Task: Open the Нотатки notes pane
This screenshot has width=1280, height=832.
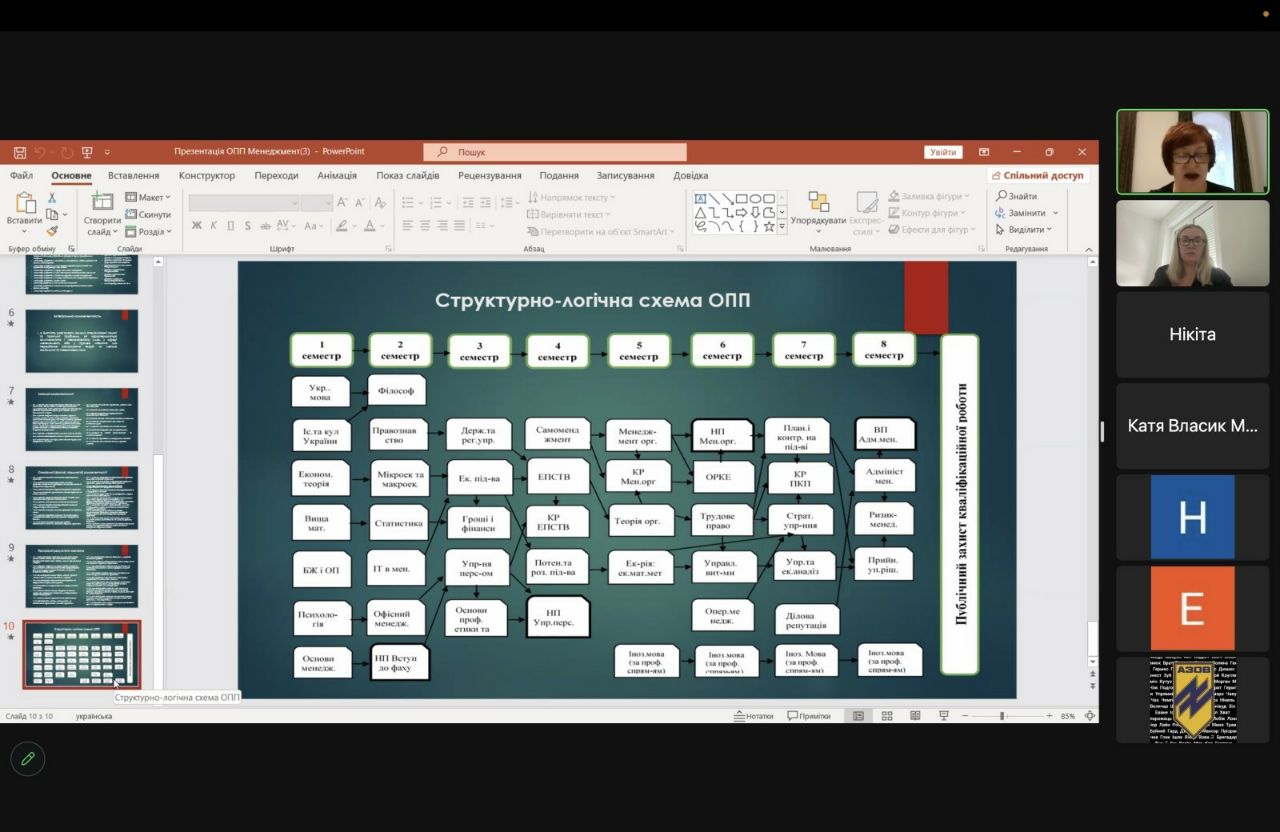Action: click(754, 716)
